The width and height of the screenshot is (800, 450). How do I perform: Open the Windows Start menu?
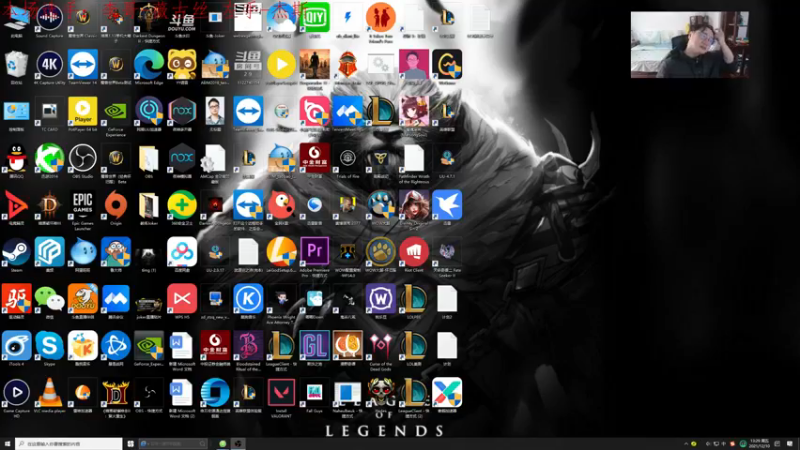click(7, 444)
